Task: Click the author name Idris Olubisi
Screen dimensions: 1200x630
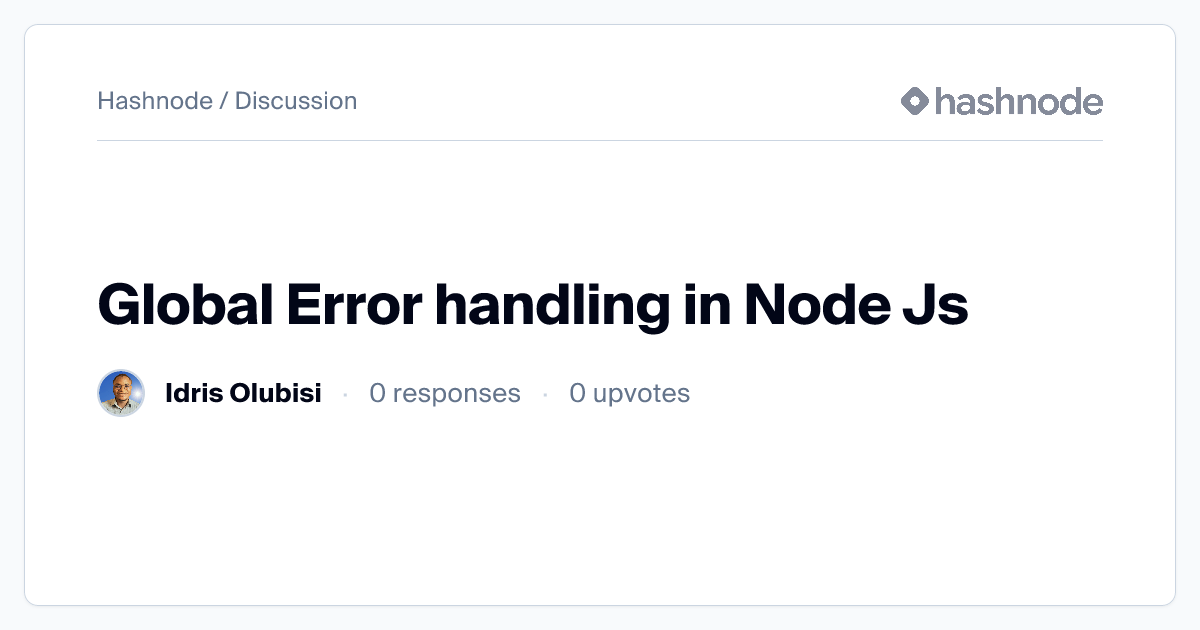Action: [243, 393]
